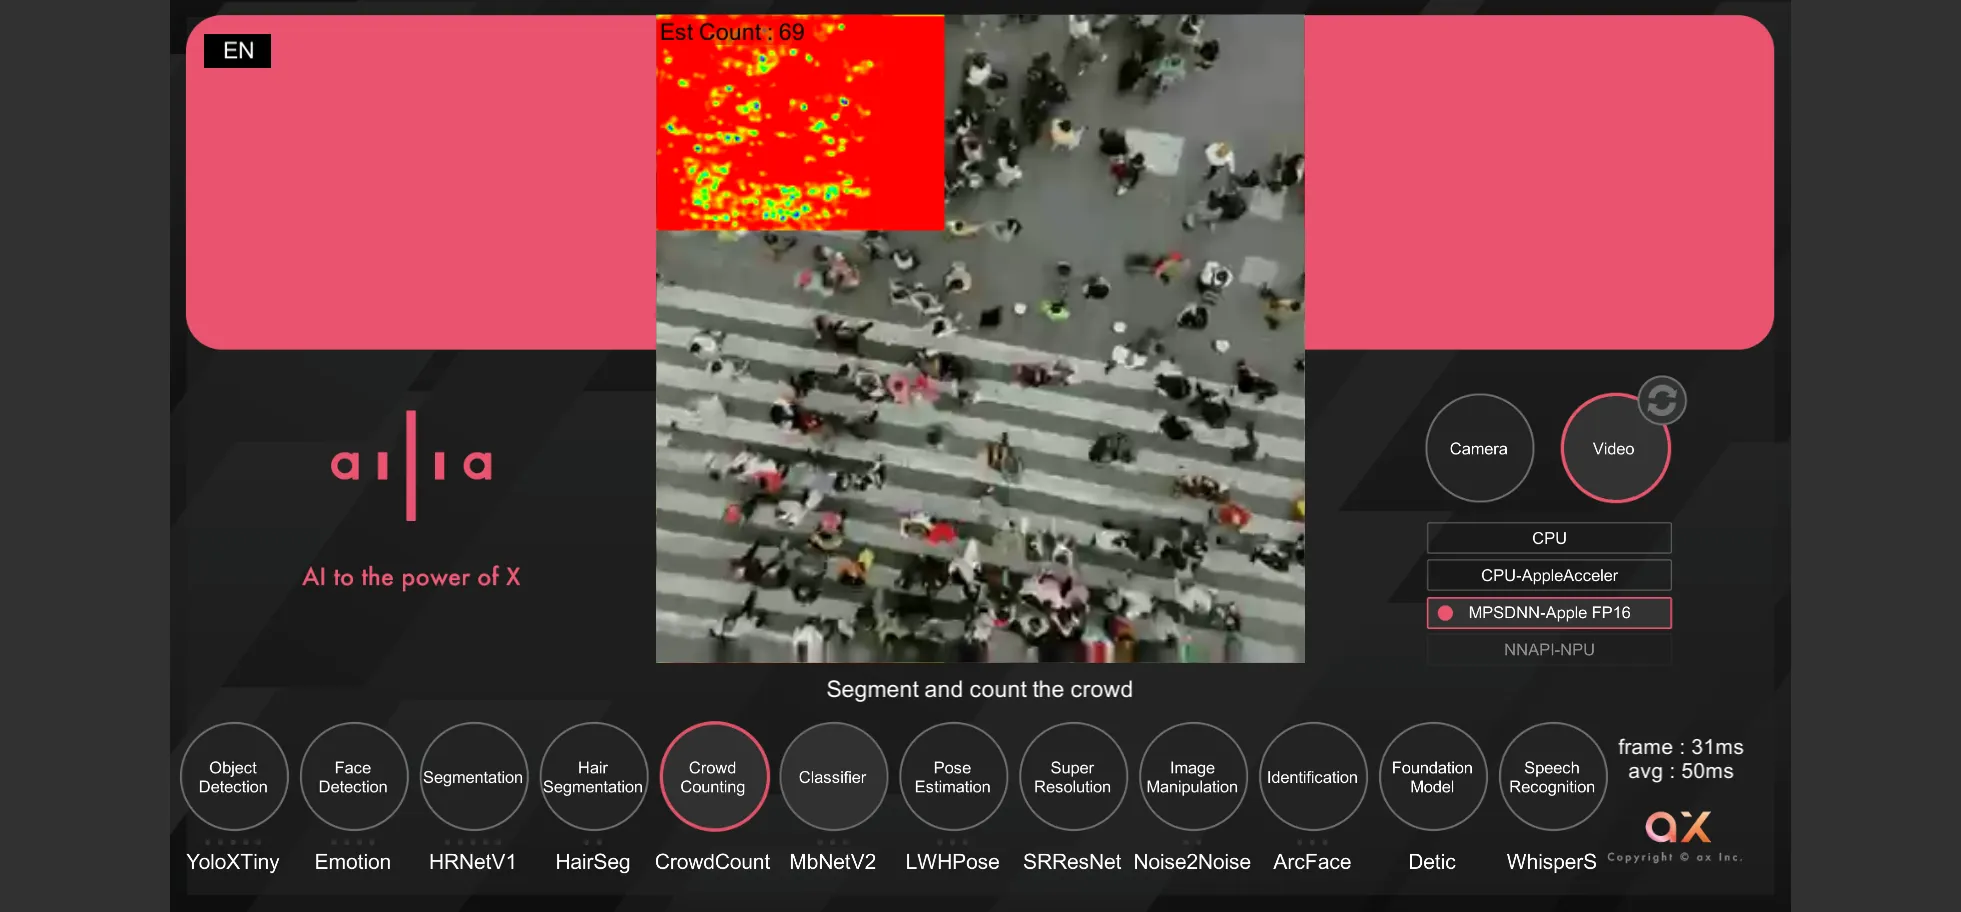Click the ArcFace model label
The width and height of the screenshot is (1961, 912).
[1312, 862]
